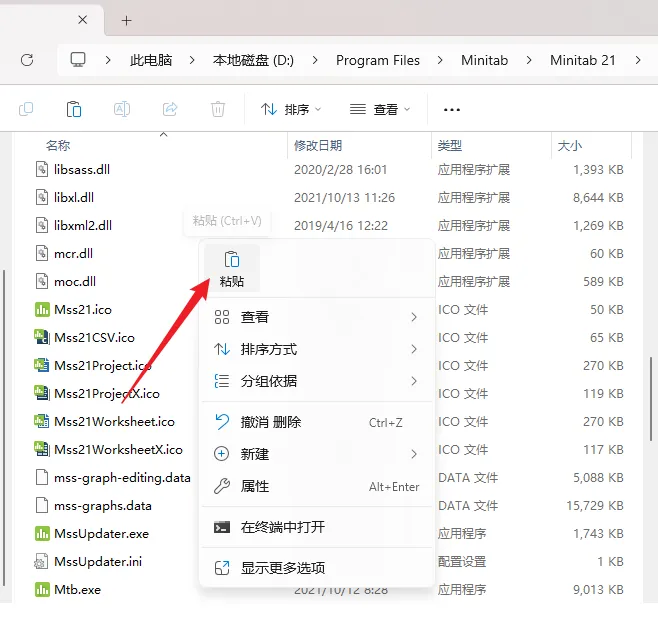Open the three-dot more options menu
658x619 pixels.
[x=452, y=110]
